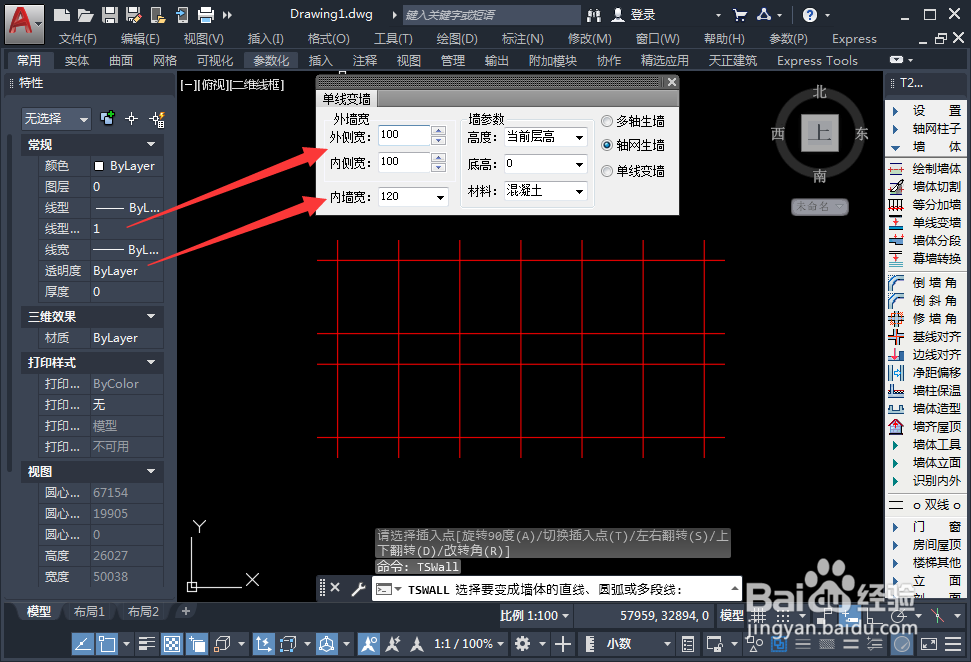The image size is (971, 662).
Task: Toggle grid display on the status bar
Action: pyautogui.click(x=172, y=645)
